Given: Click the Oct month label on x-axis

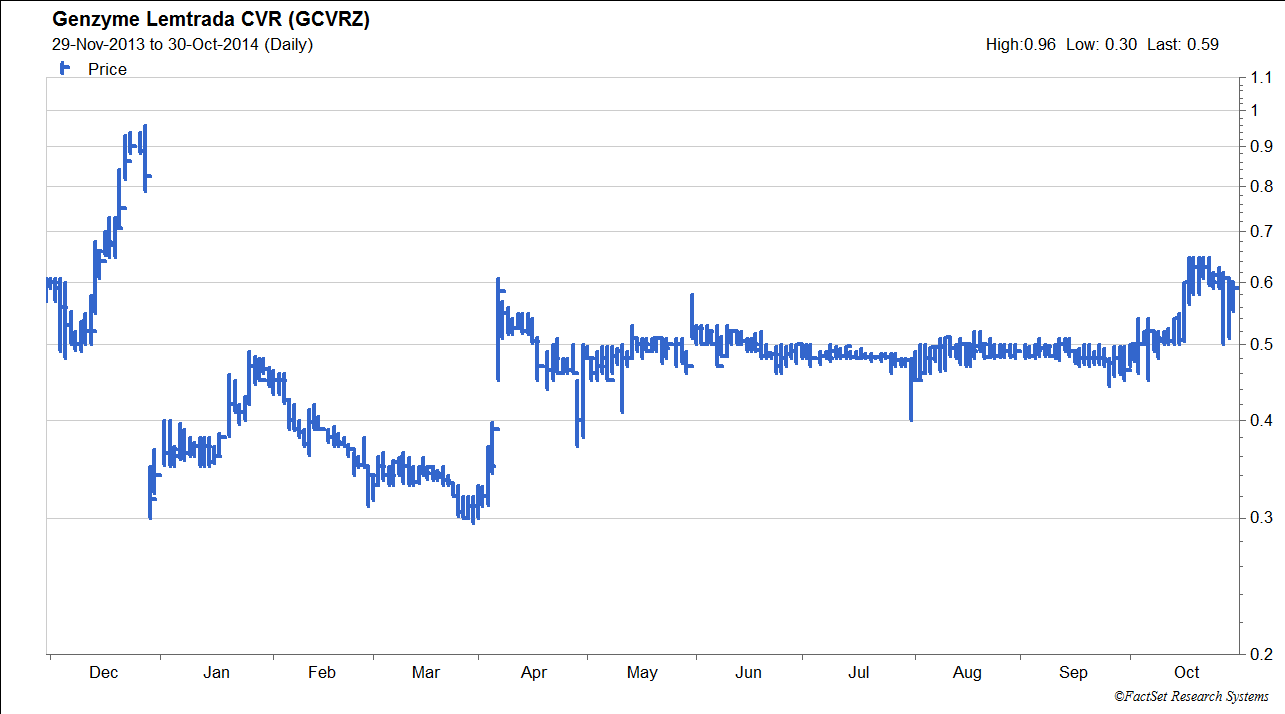Looking at the screenshot, I should [x=1186, y=672].
